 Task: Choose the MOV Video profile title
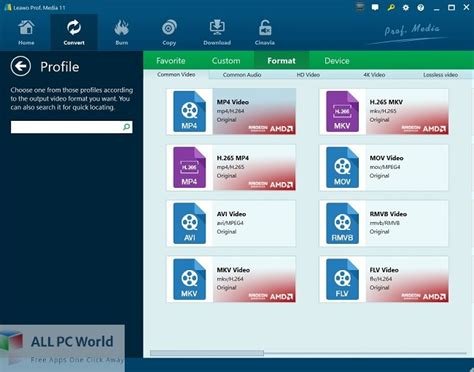point(386,158)
